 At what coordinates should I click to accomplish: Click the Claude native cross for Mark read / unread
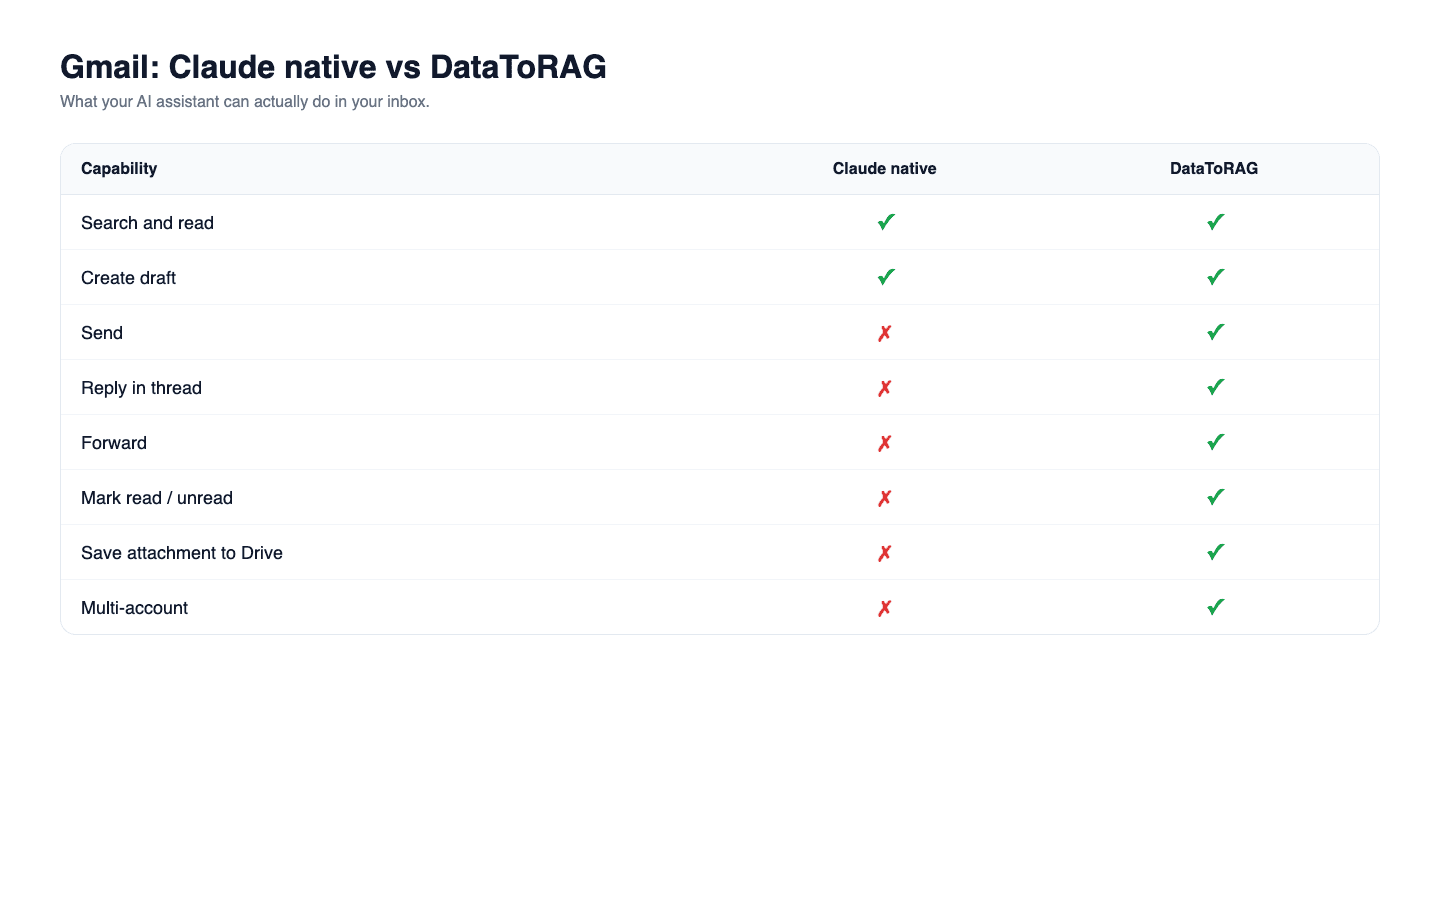(885, 498)
